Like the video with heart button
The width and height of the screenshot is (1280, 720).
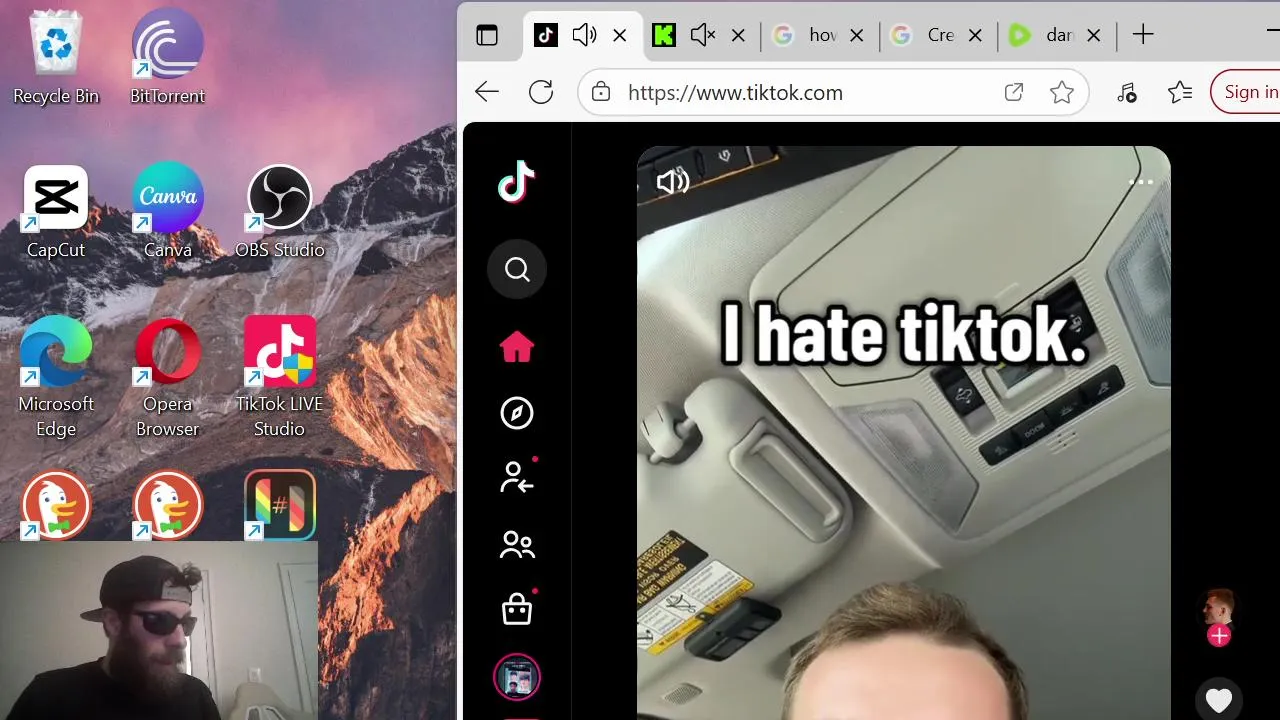(x=1218, y=700)
